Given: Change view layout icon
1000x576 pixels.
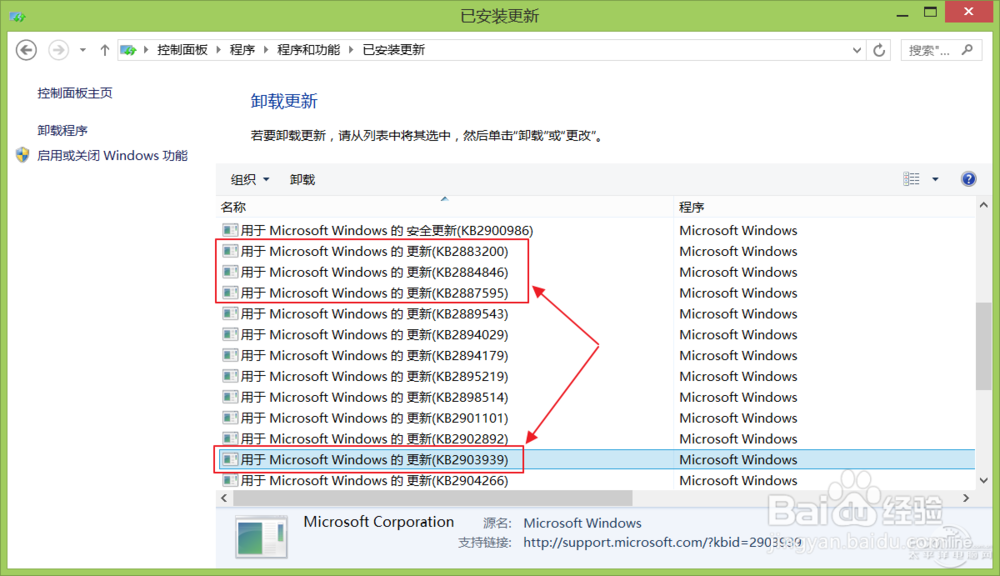Looking at the screenshot, I should (x=911, y=179).
